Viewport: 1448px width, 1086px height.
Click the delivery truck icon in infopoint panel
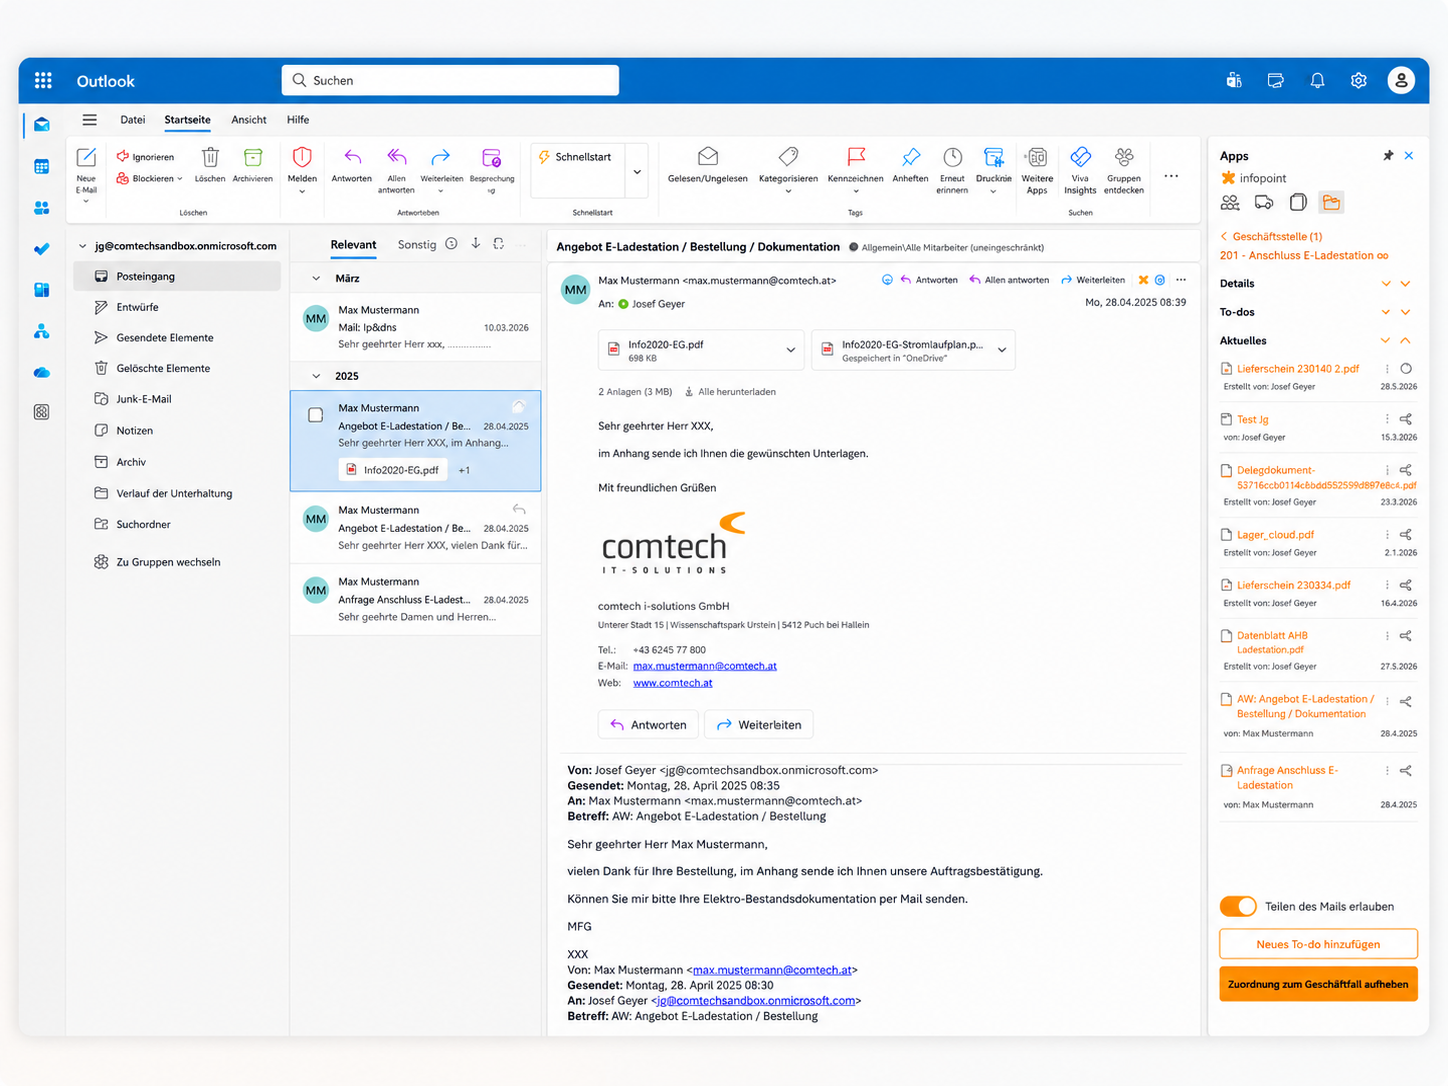point(1264,203)
